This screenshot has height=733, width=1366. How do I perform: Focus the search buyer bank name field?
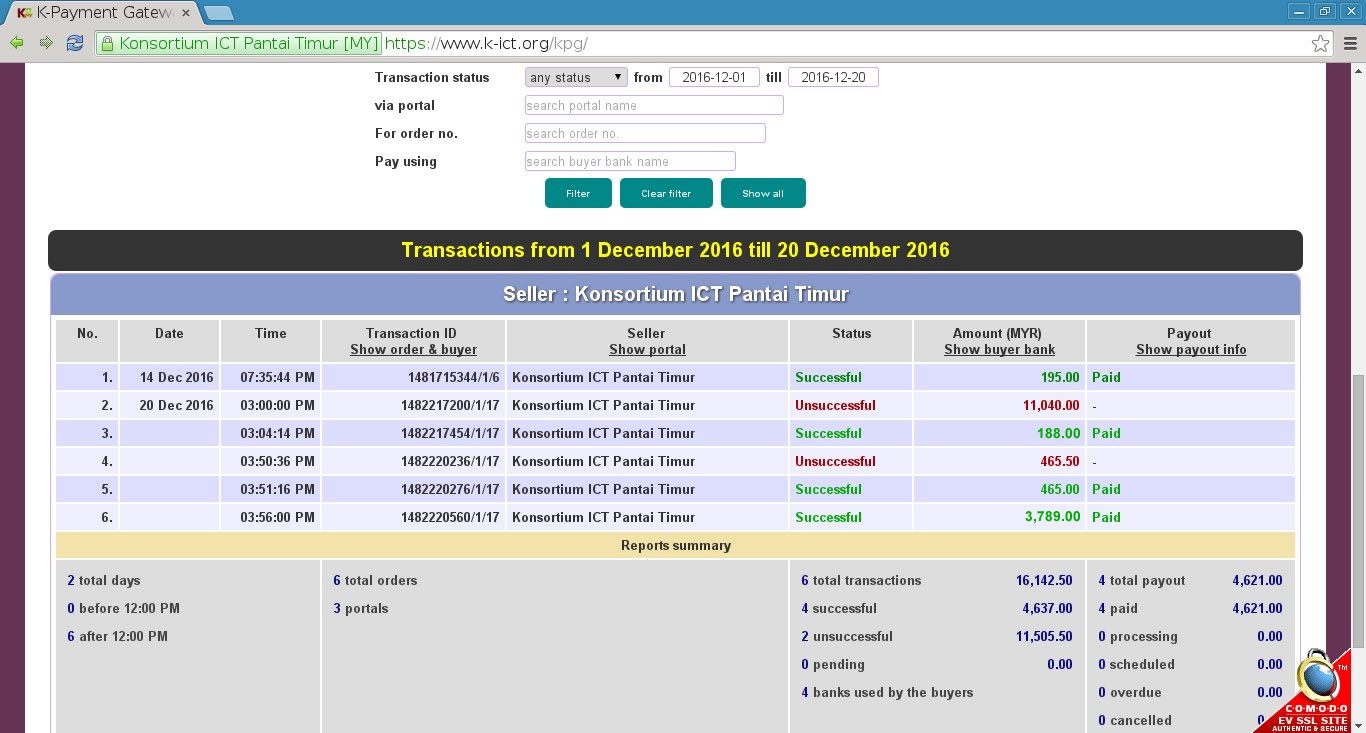630,161
